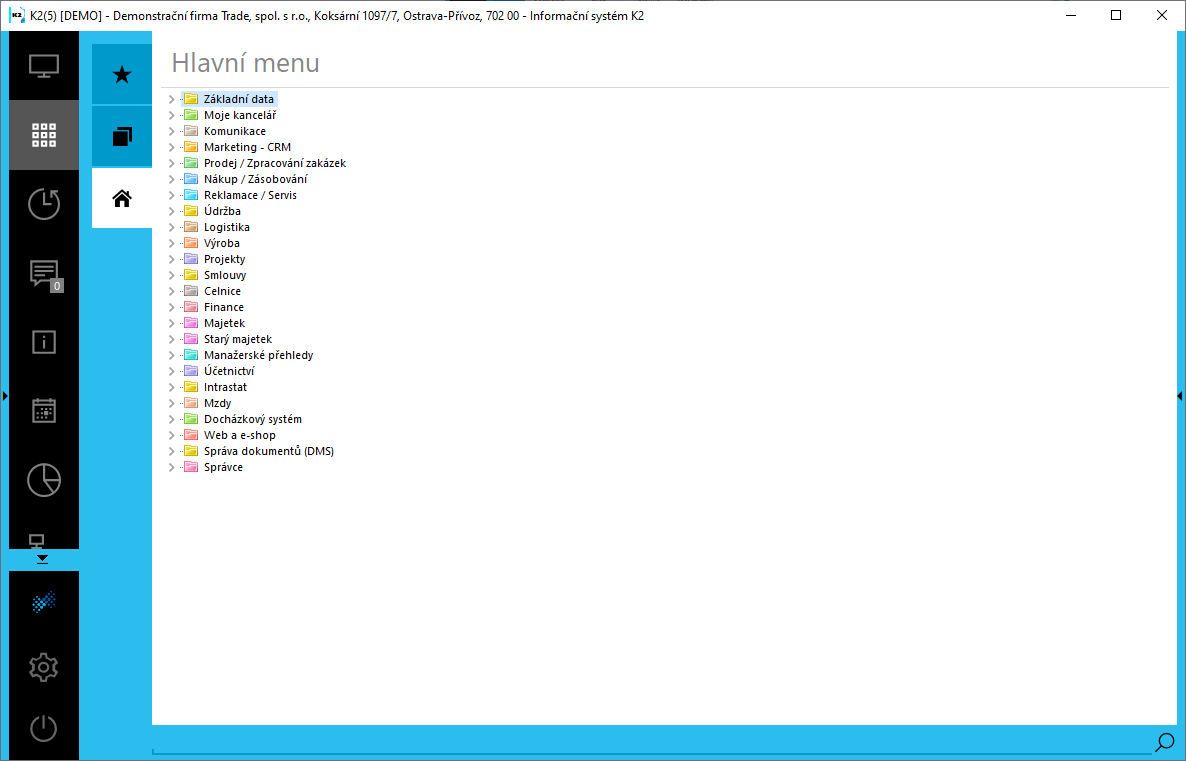Open settings gear icon in sidebar
The height and width of the screenshot is (761, 1186).
tap(44, 667)
